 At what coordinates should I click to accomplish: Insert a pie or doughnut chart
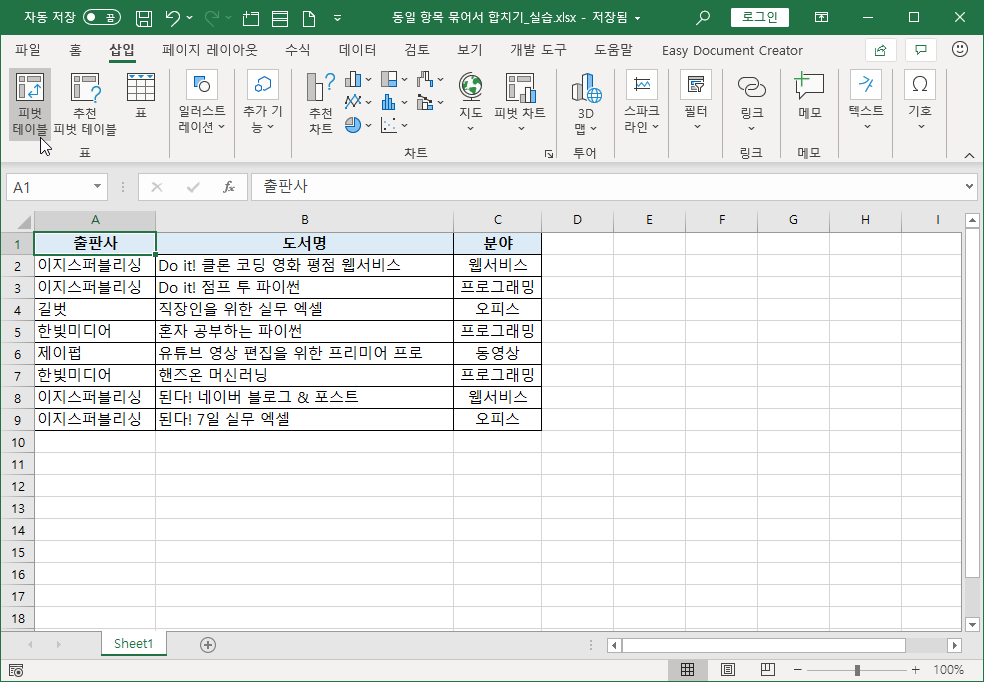coord(358,125)
